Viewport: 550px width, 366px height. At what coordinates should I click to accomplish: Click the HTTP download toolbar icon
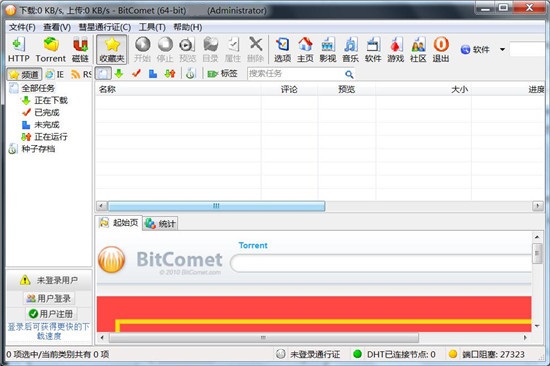(19, 49)
